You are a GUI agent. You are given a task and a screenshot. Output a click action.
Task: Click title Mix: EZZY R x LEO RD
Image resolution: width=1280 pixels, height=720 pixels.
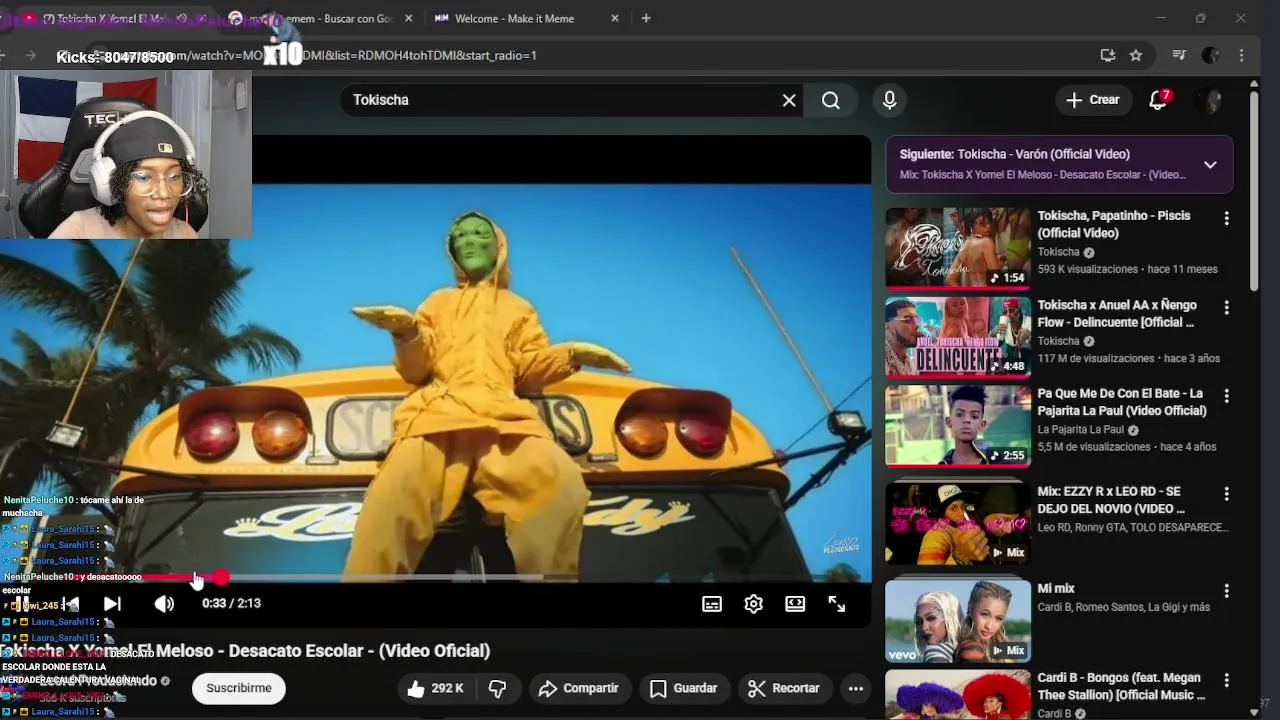click(x=1111, y=500)
